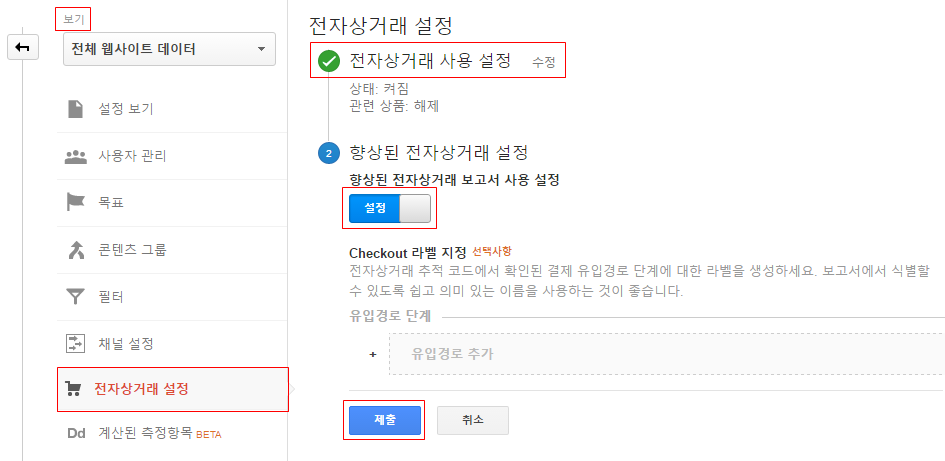The image size is (945, 461).
Task: Click the 수정 link
Action: [x=544, y=62]
